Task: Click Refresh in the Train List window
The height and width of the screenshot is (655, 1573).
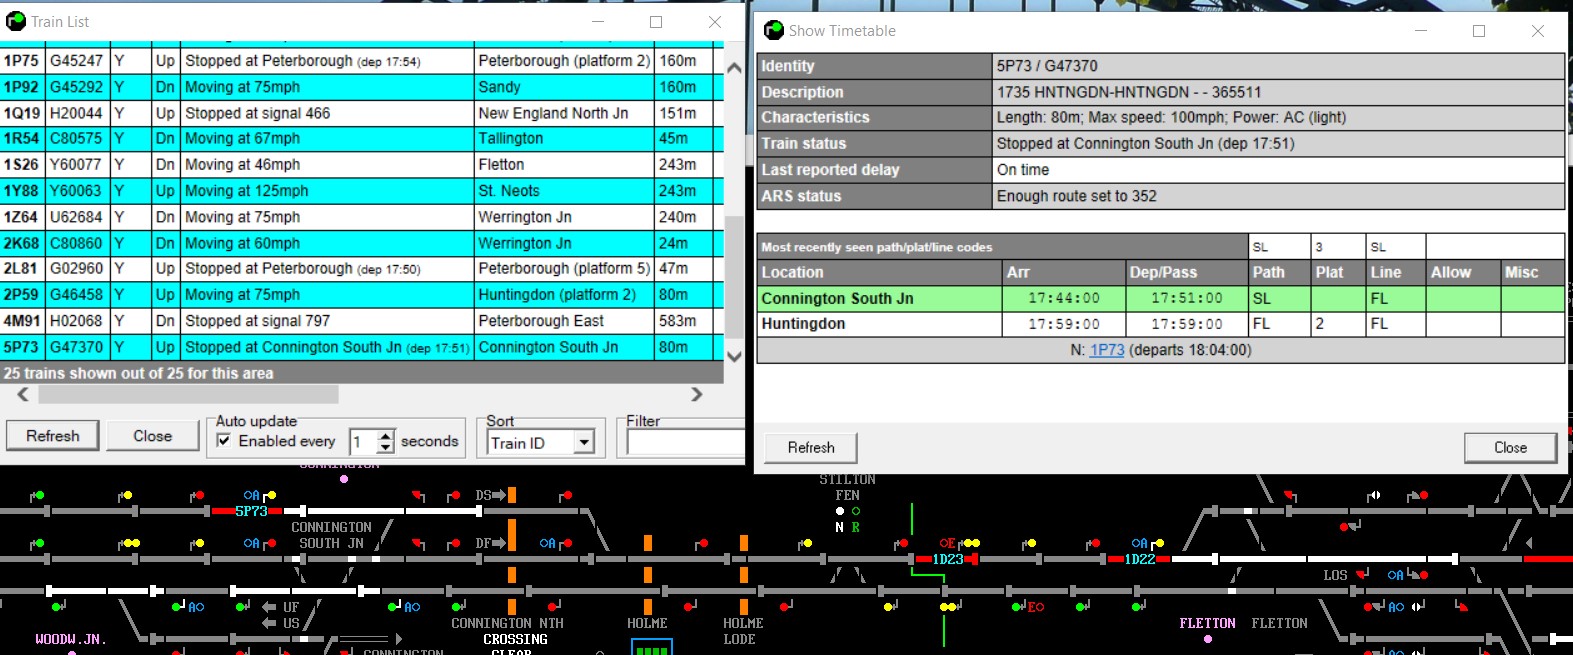Action: click(x=53, y=436)
